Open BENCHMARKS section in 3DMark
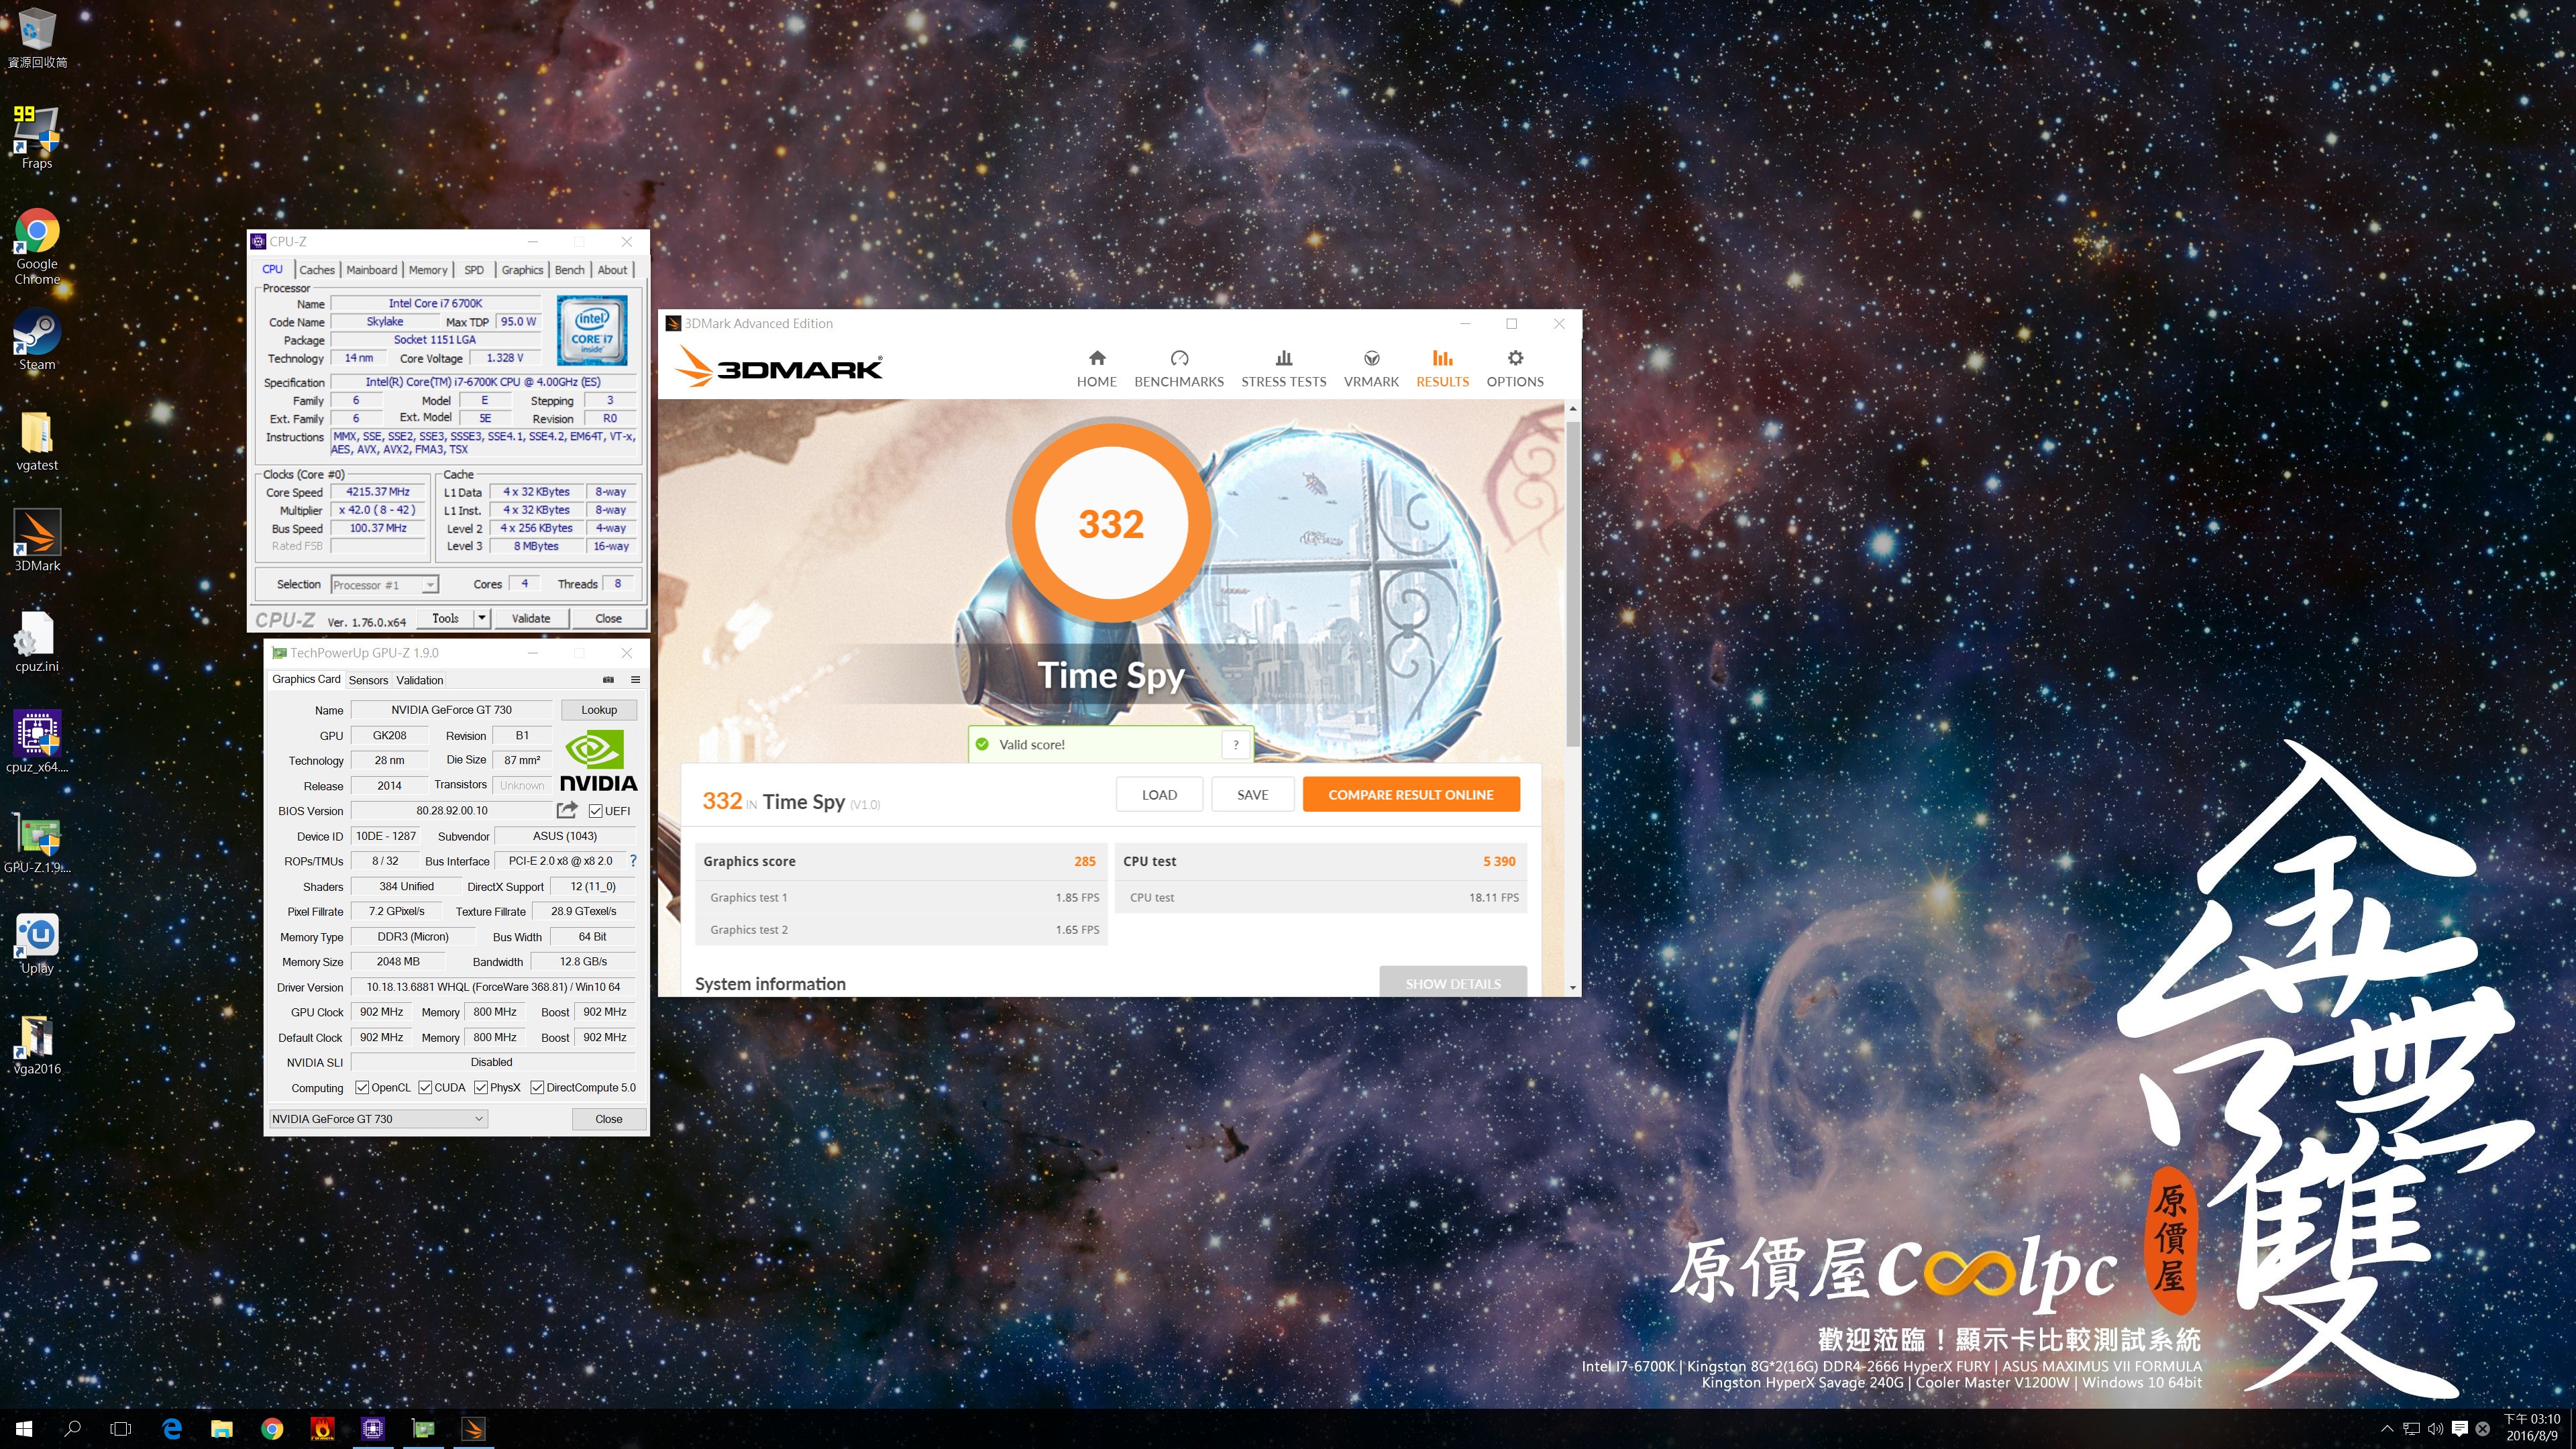Image resolution: width=2576 pixels, height=1449 pixels. 1179,369
